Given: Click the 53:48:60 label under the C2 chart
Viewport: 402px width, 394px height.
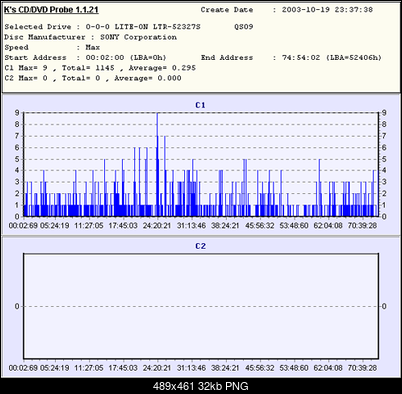Looking at the screenshot, I should point(294,368).
